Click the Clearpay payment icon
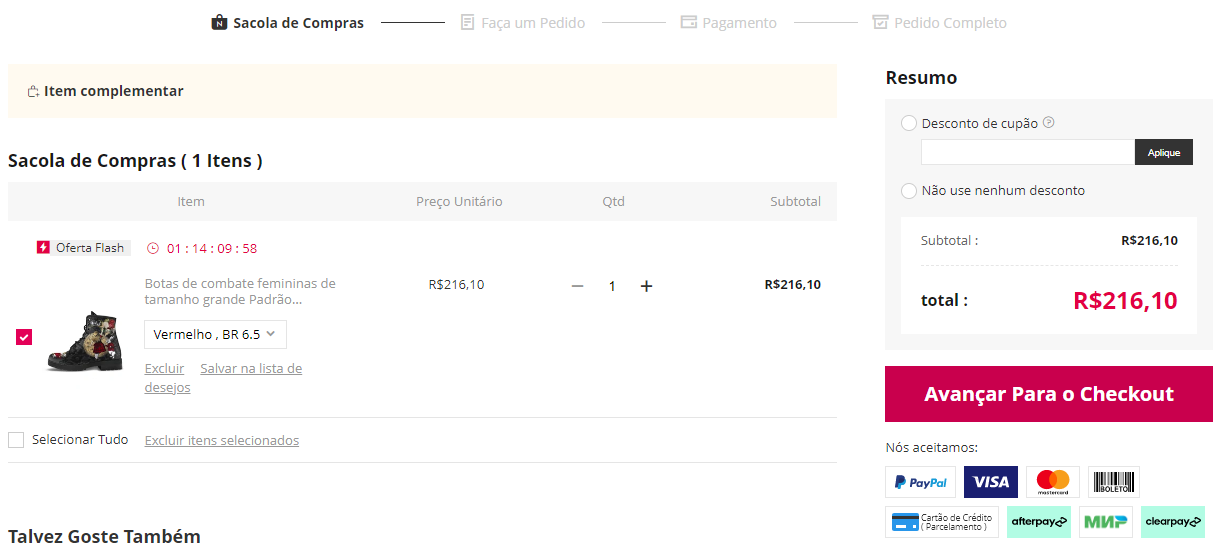1223x544 pixels. [1172, 521]
